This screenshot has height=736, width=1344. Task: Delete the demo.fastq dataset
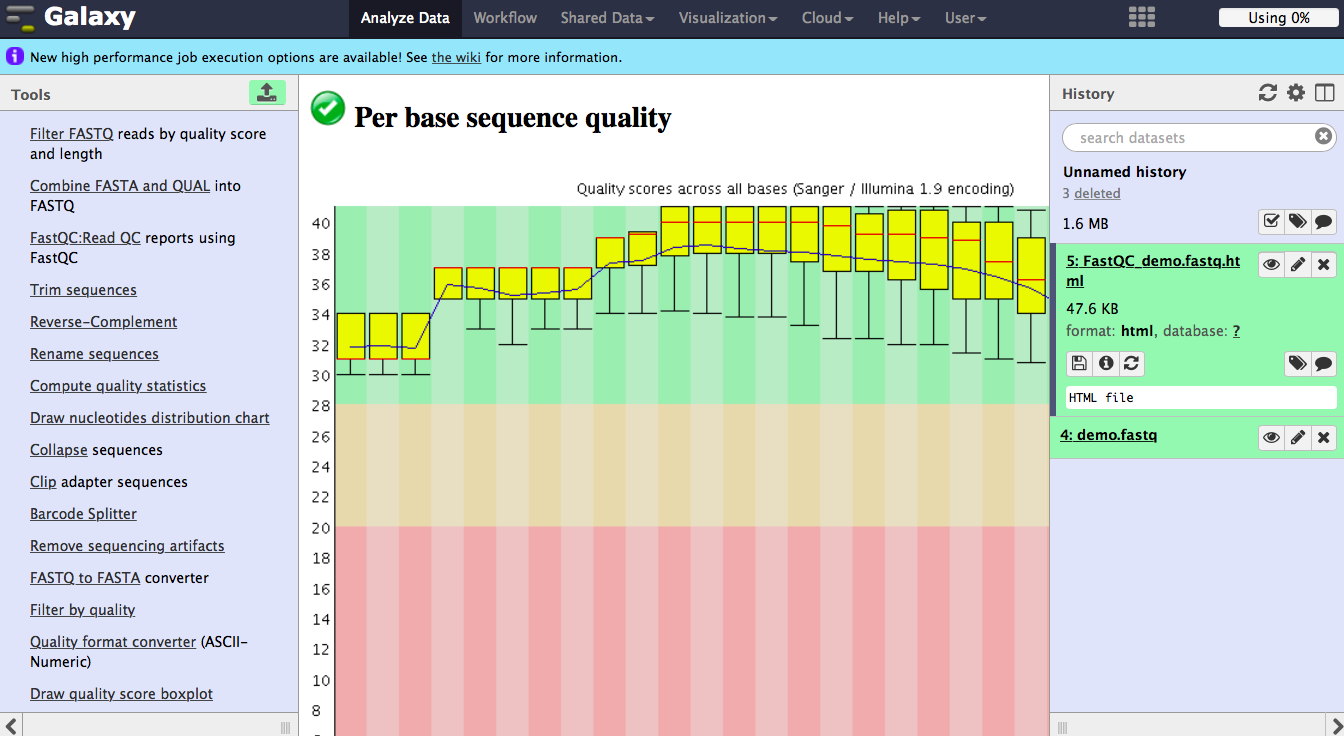pyautogui.click(x=1323, y=437)
